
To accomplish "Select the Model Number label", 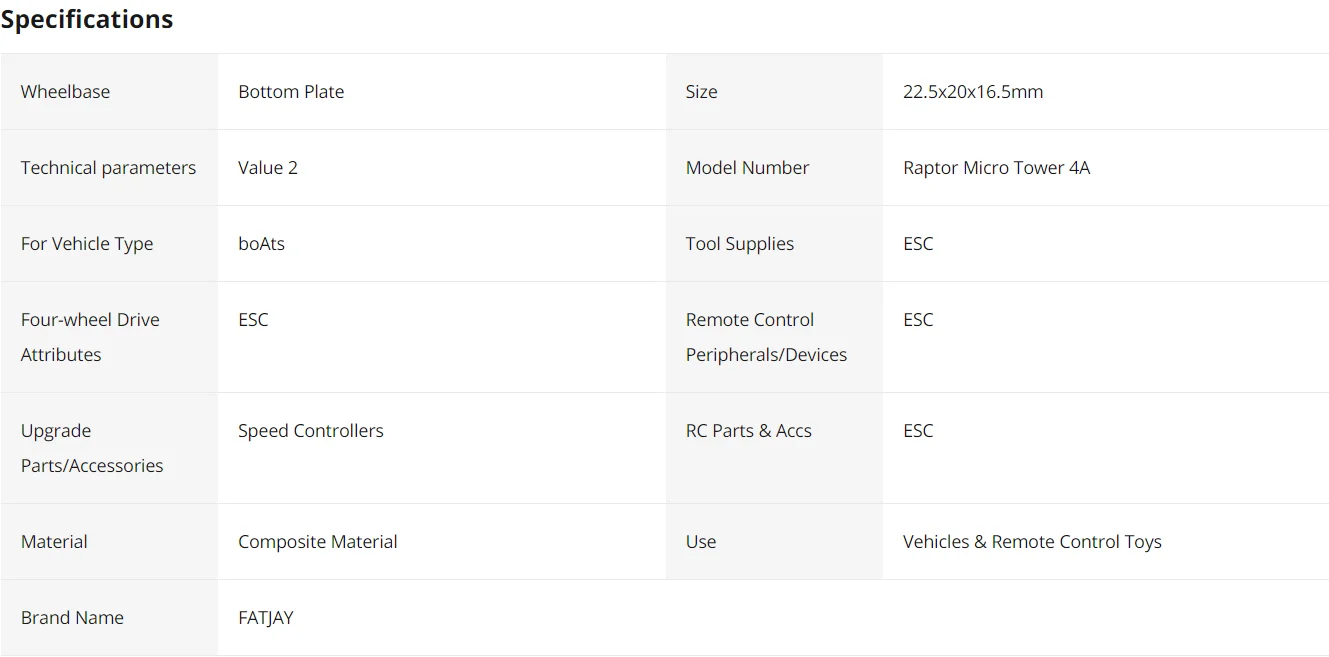I will [x=747, y=168].
